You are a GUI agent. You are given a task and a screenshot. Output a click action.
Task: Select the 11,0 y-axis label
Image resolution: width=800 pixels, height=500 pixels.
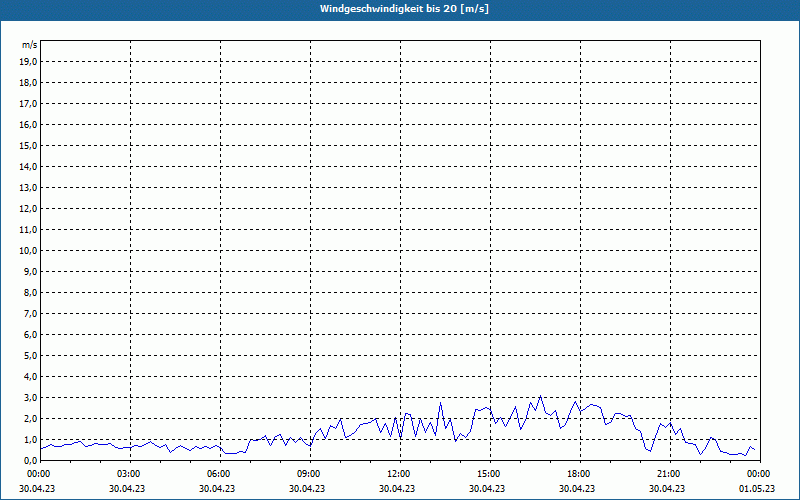point(28,230)
